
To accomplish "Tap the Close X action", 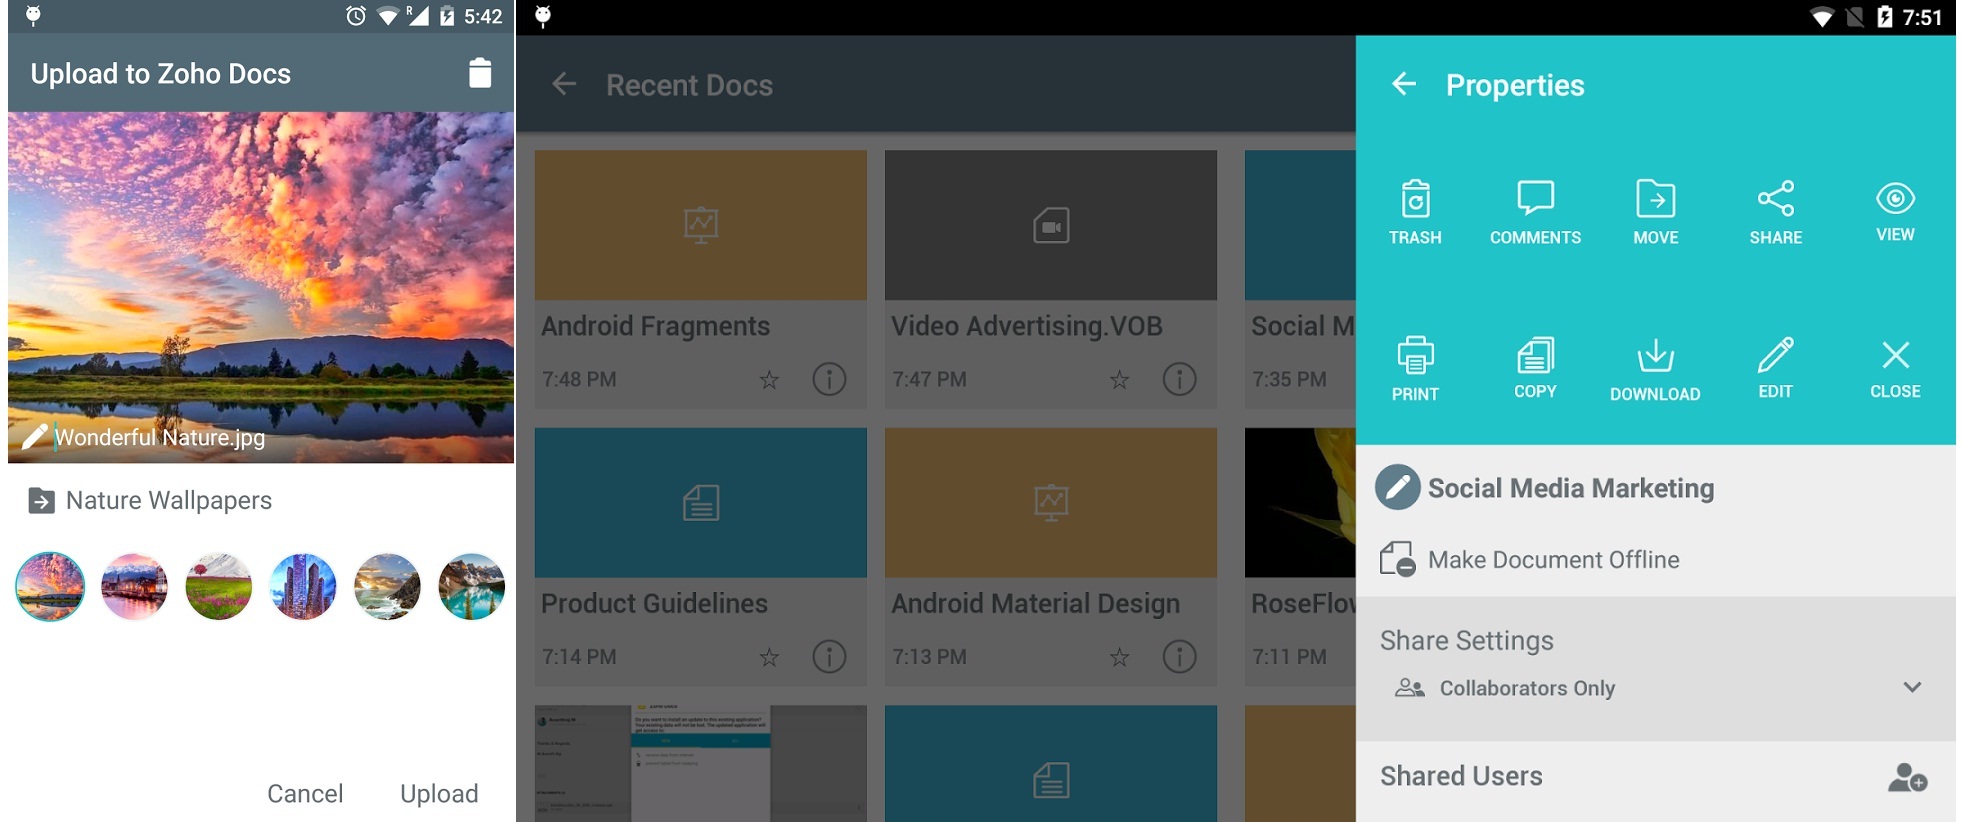I will 1895,369.
